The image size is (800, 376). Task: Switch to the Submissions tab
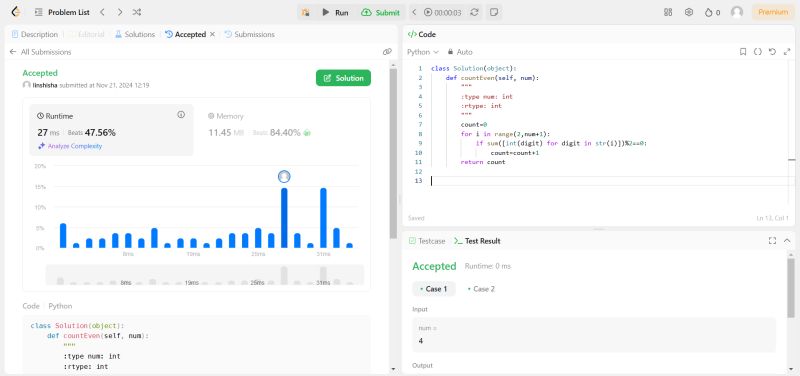[249, 34]
